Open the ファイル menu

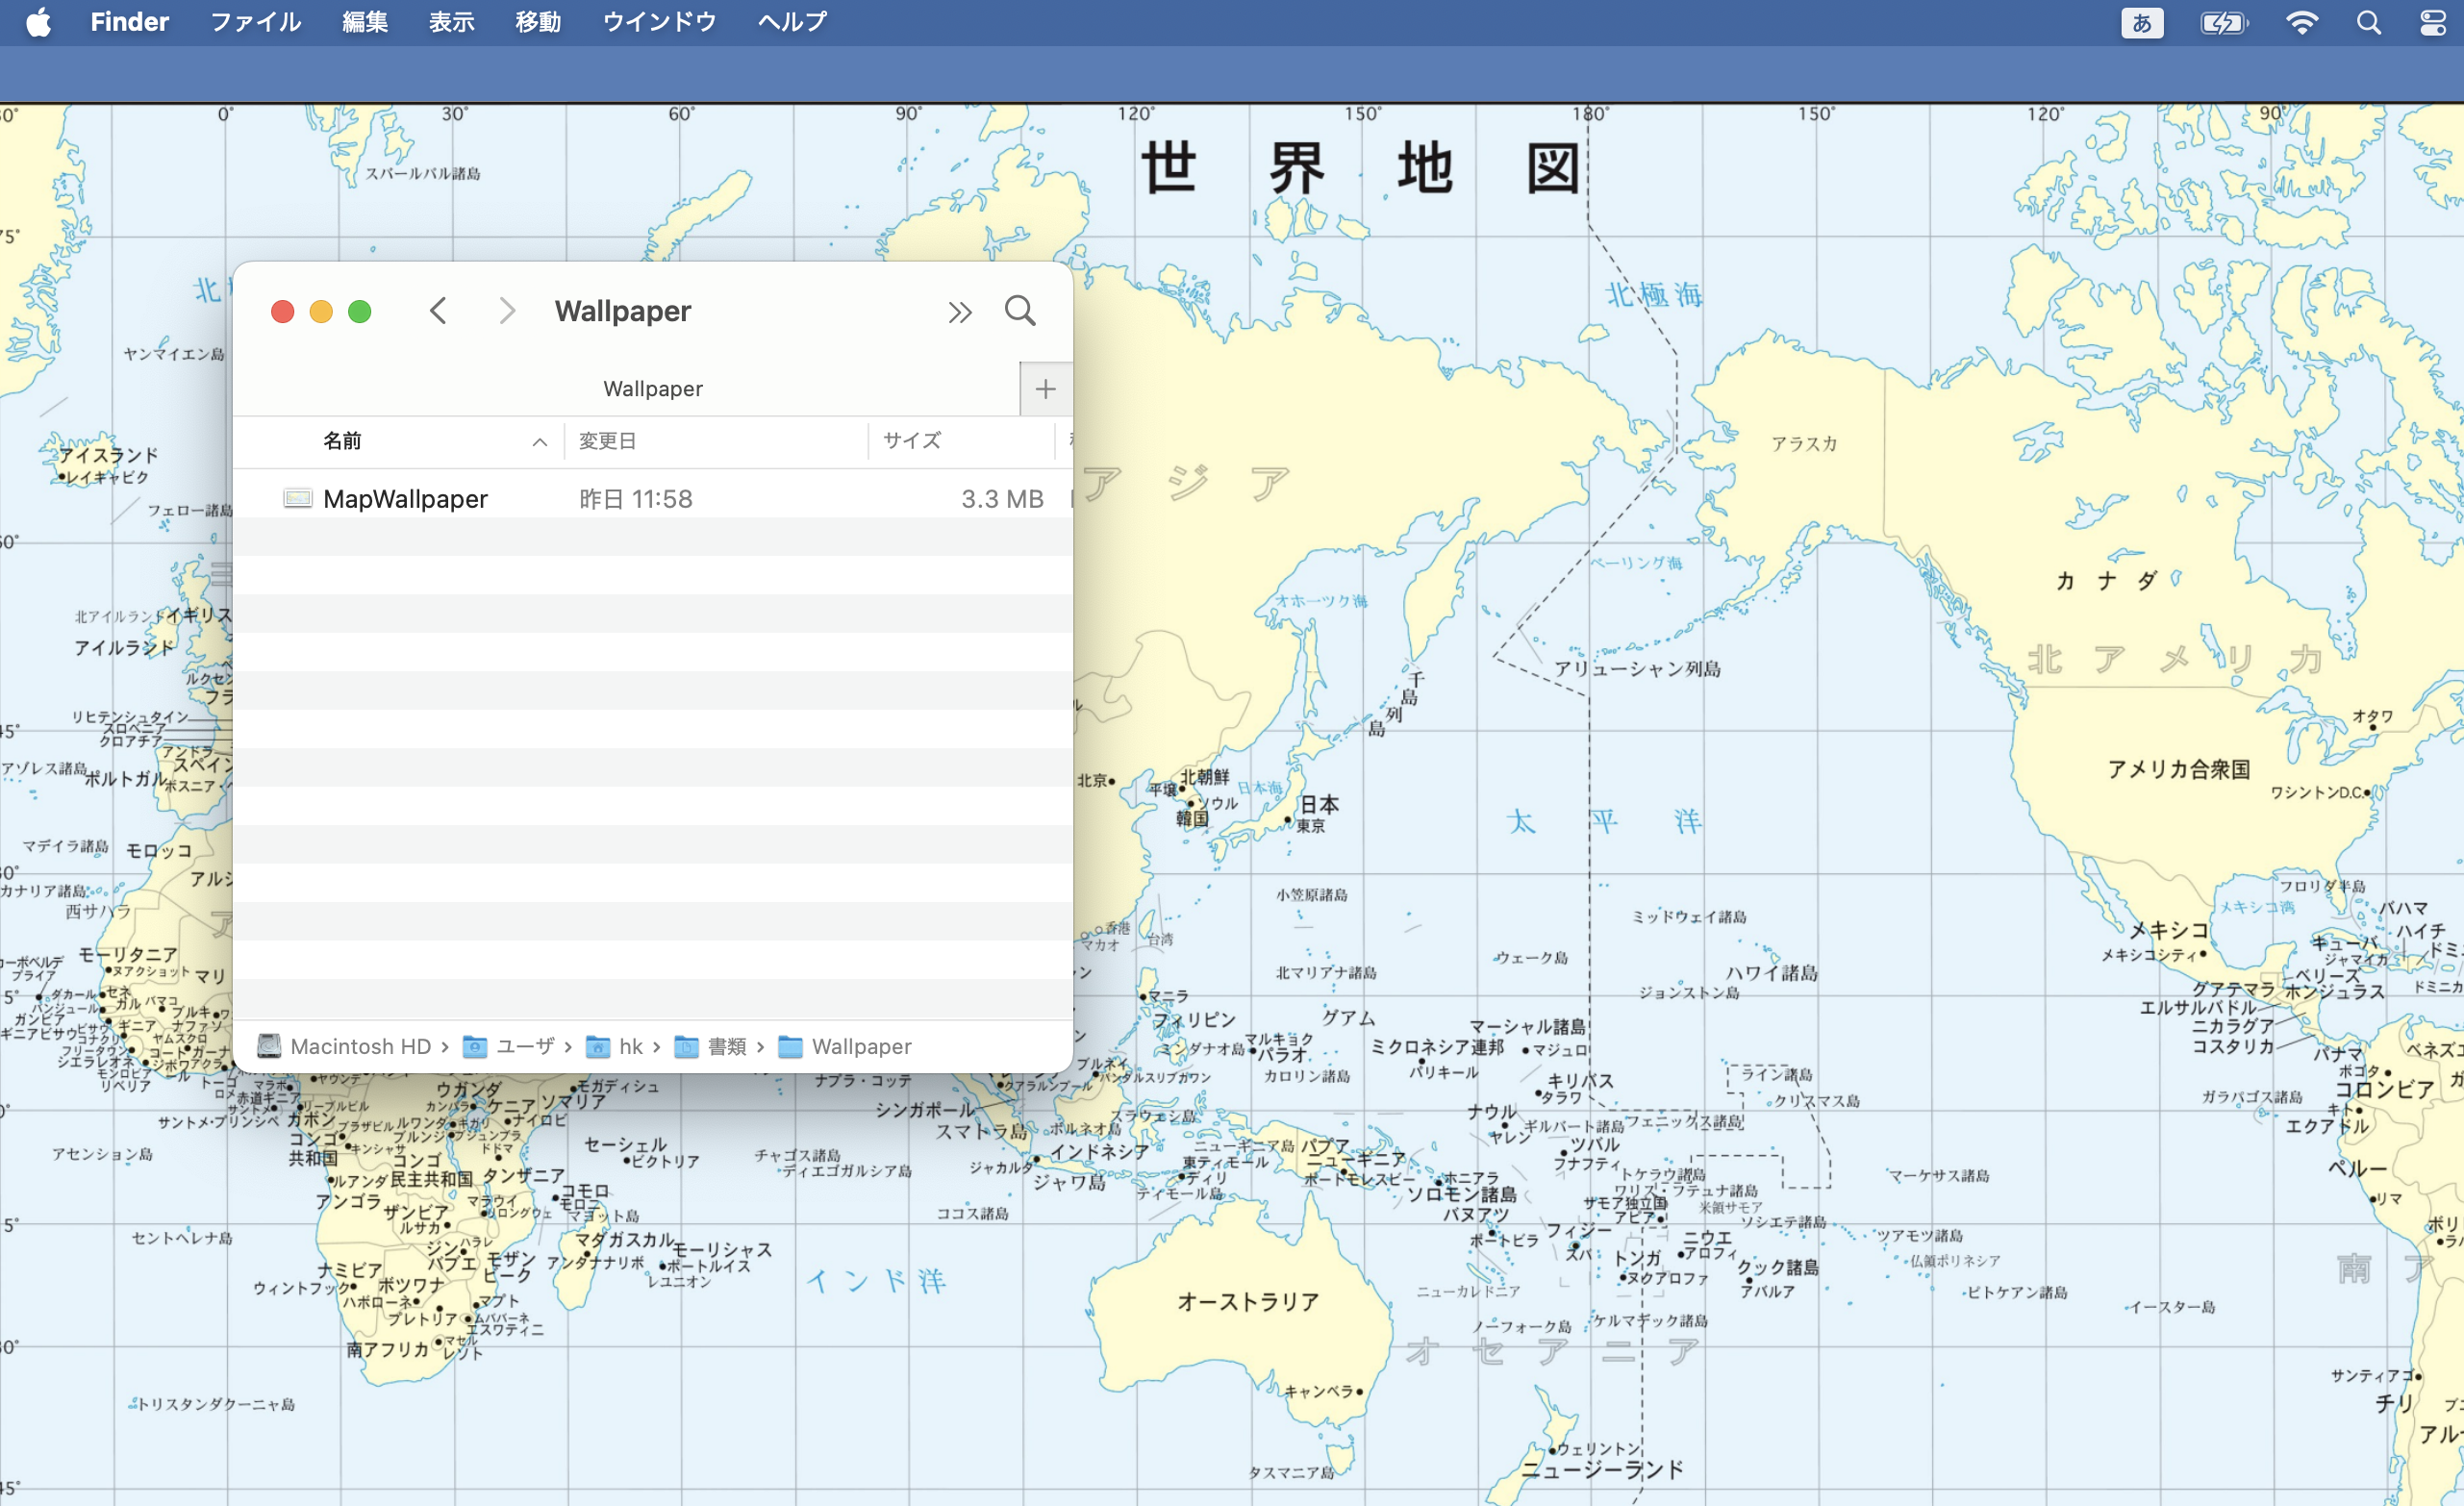[x=255, y=22]
